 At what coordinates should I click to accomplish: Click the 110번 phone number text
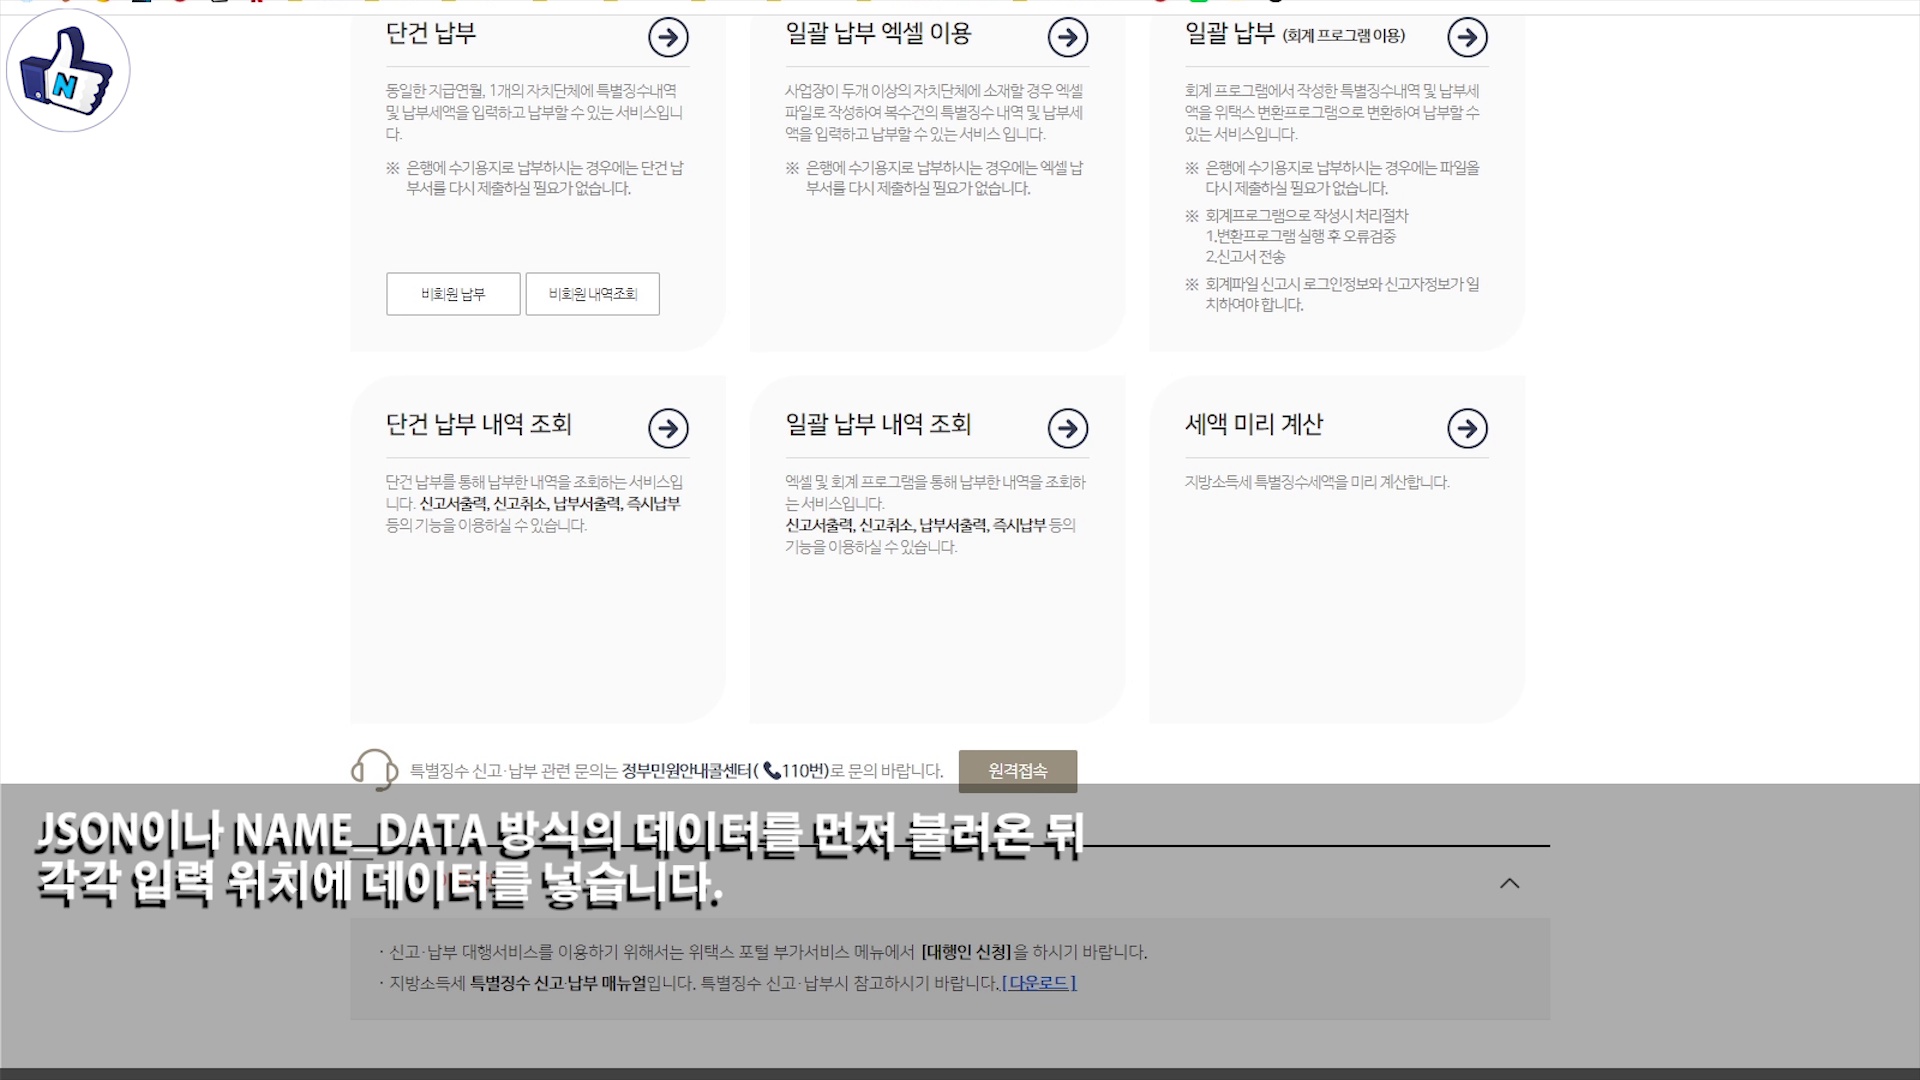tap(803, 771)
